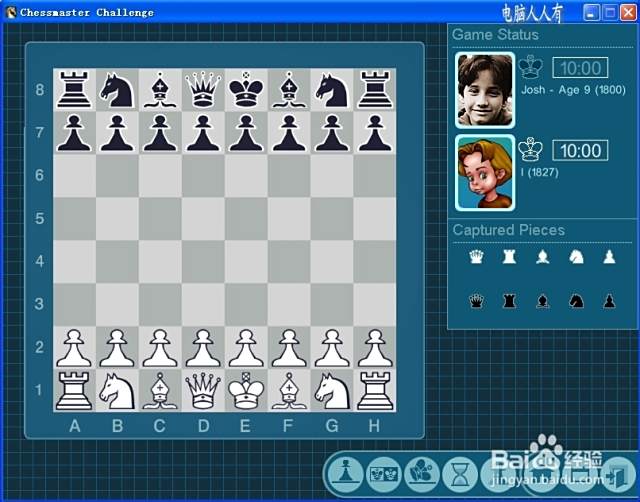This screenshot has height=502, width=640.
Task: Select the white pawn on F2
Action: click(x=289, y=348)
